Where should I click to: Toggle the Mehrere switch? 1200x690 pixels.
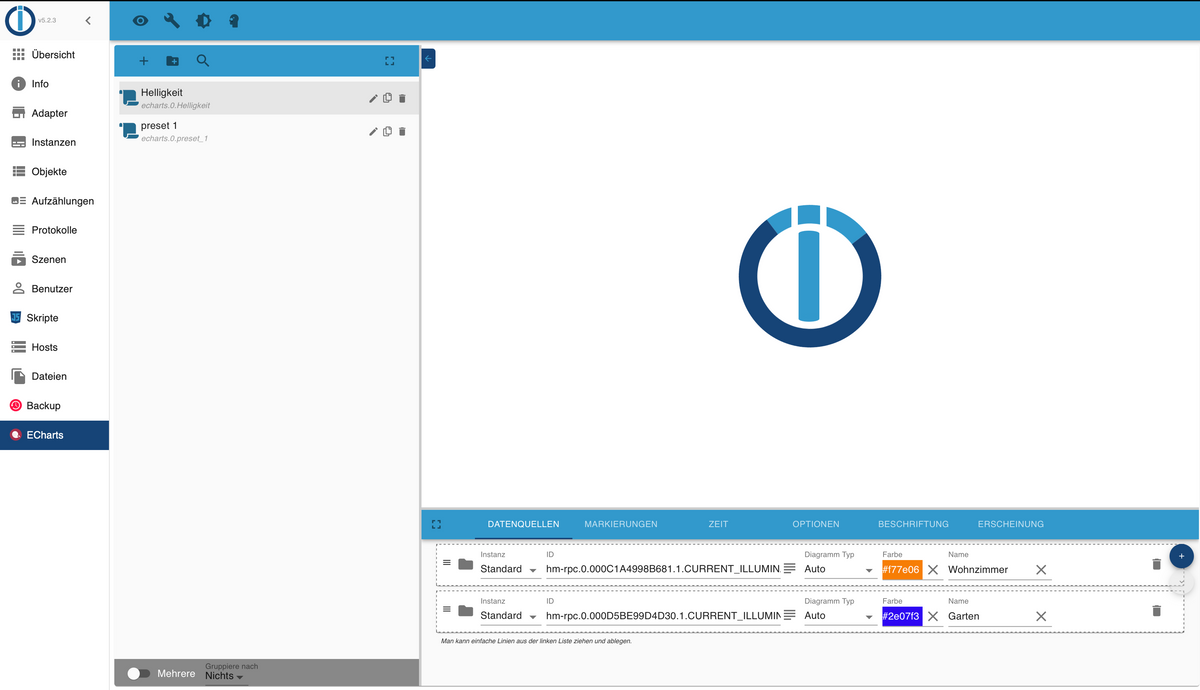138,674
